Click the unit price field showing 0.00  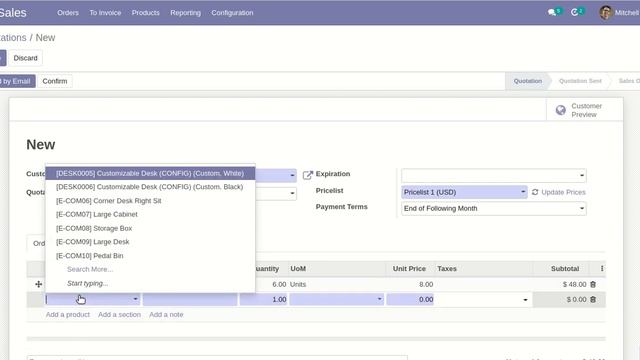point(410,299)
